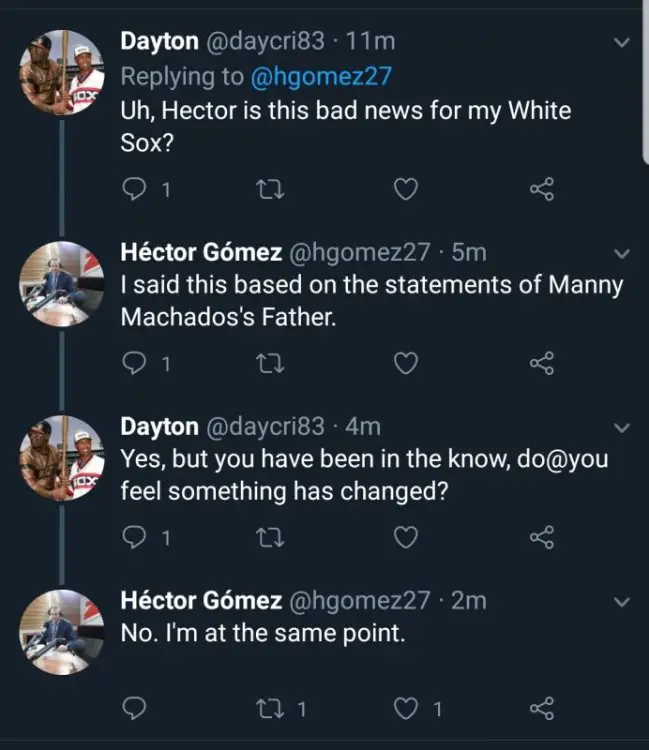Share Dayton's White Sox tweet
The height and width of the screenshot is (750, 649).
(541, 190)
